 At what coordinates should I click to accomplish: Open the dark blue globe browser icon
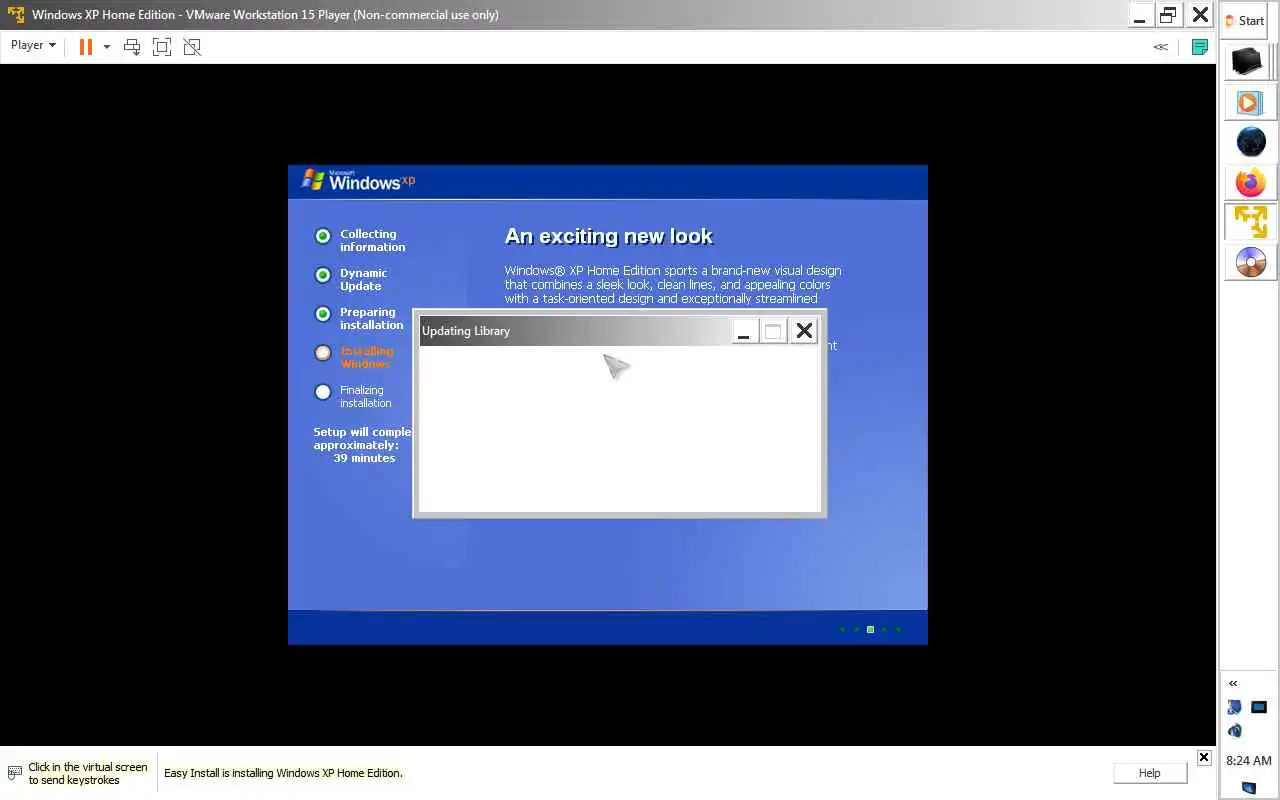(1251, 142)
